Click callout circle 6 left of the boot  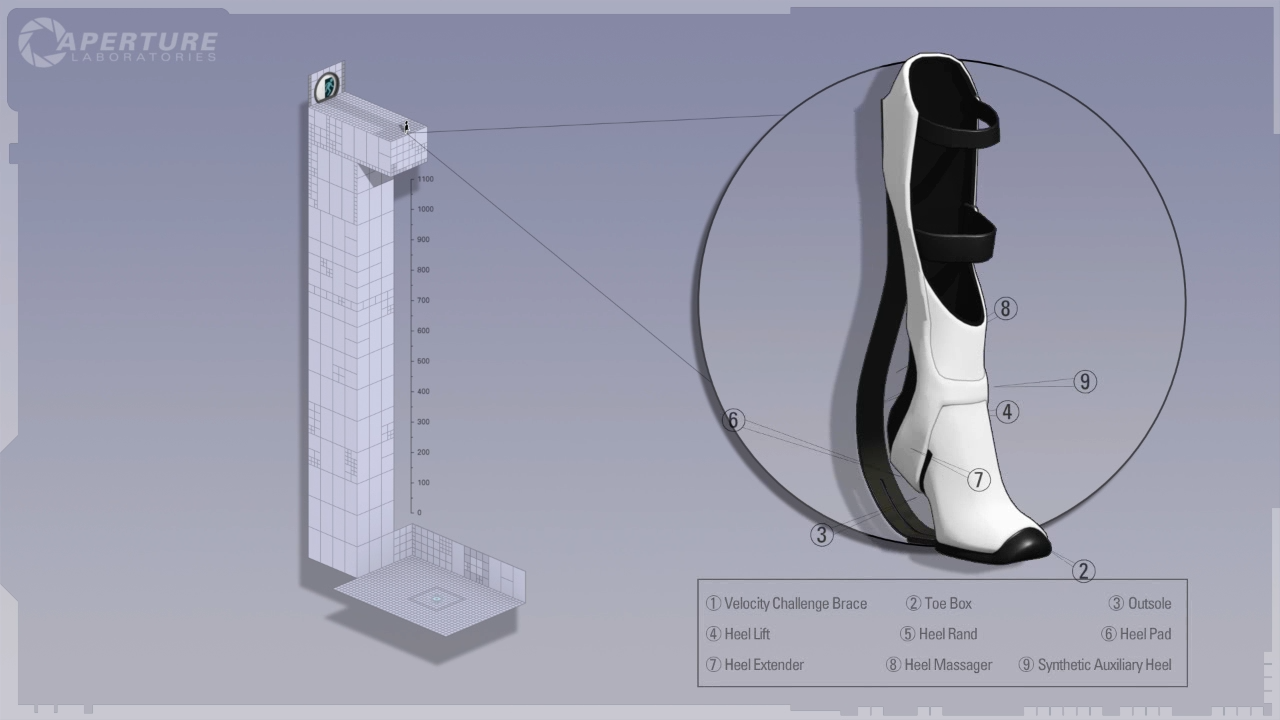[733, 420]
